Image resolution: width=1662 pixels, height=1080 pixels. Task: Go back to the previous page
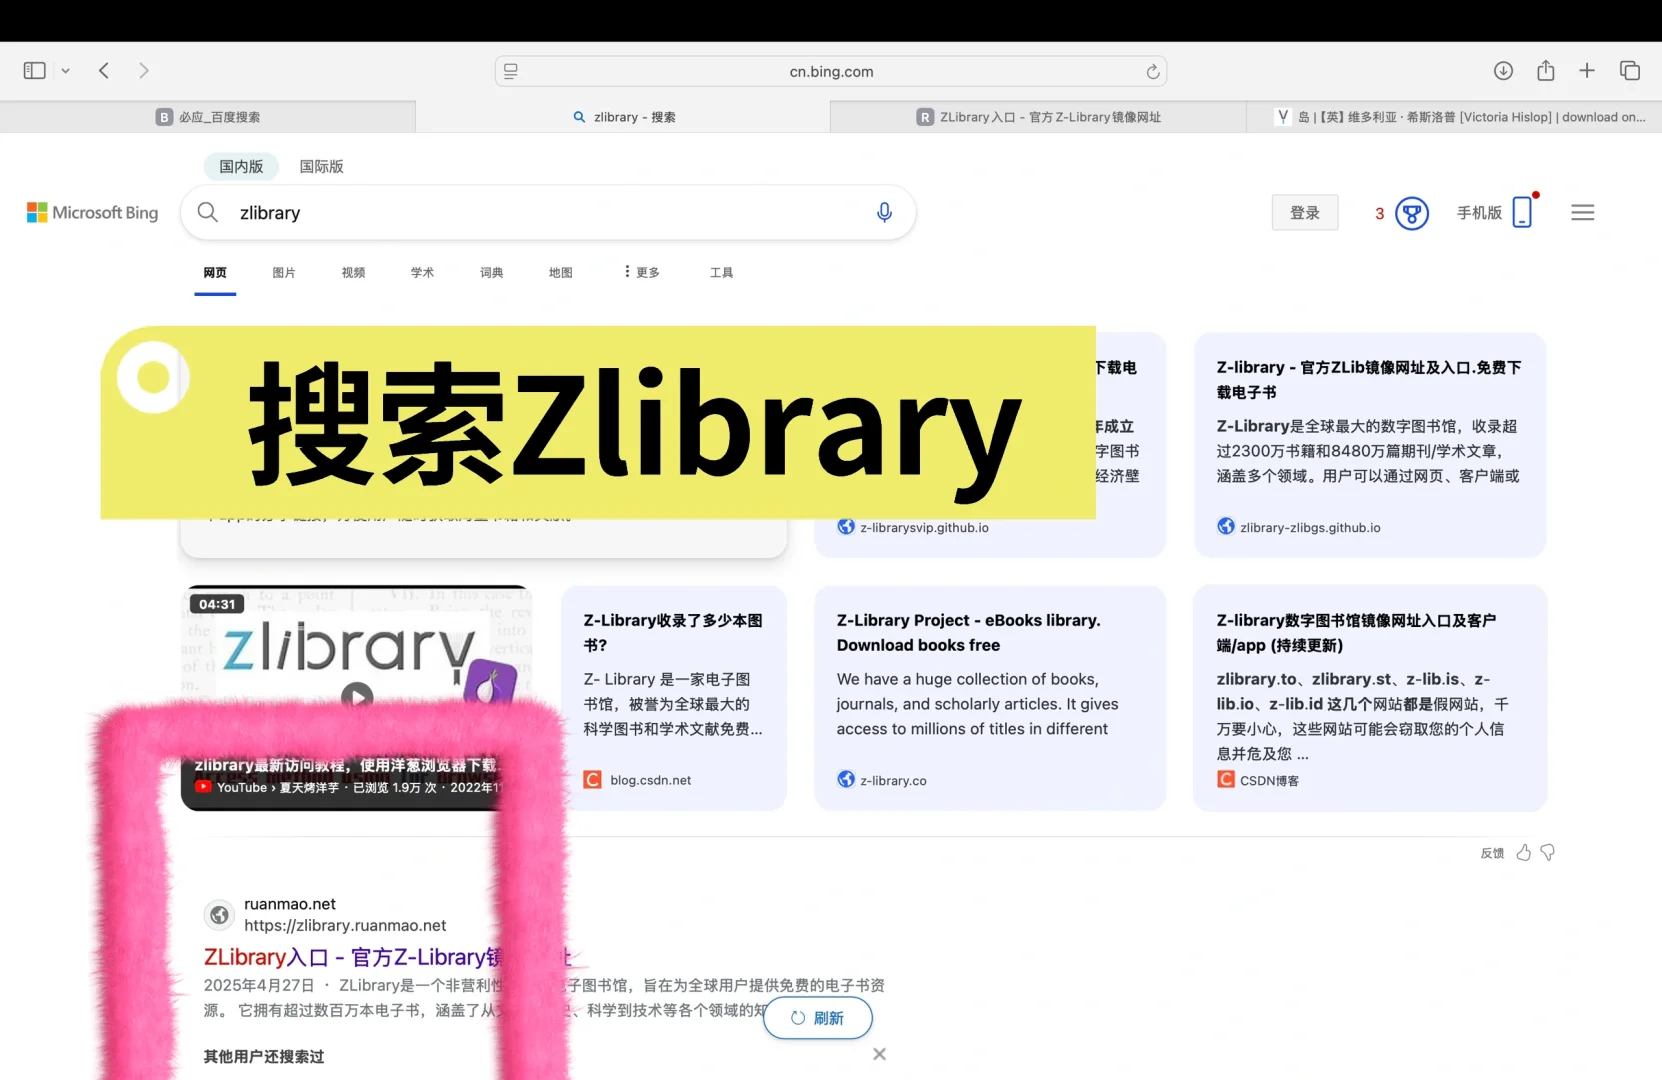tap(104, 71)
